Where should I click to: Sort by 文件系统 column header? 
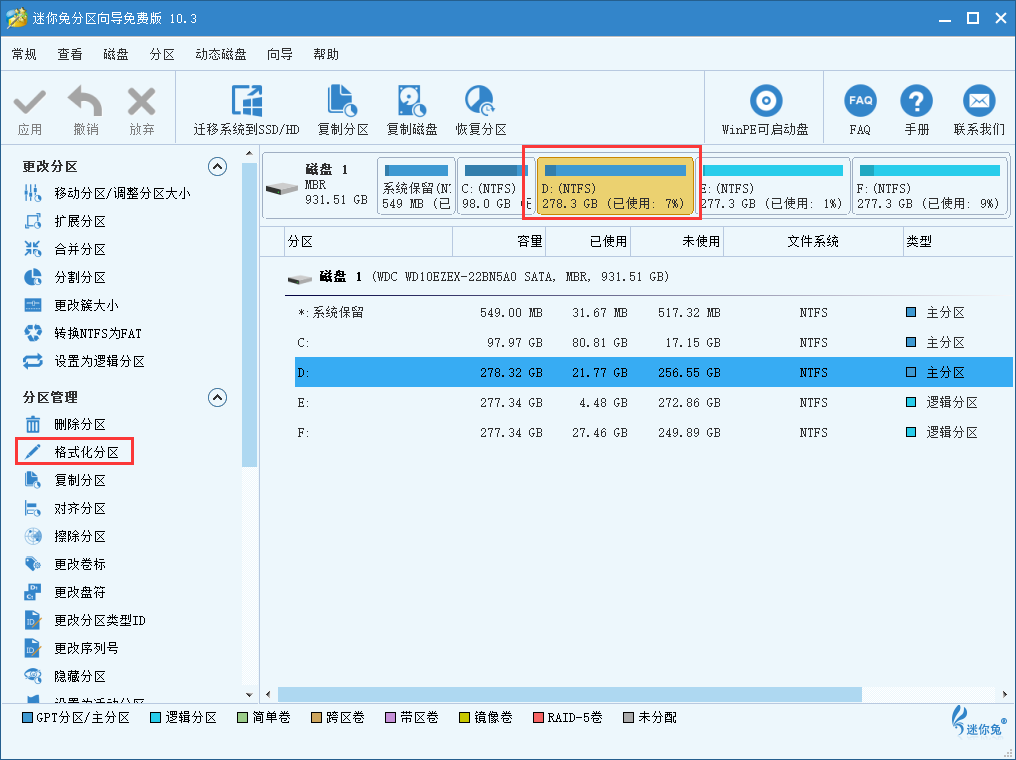point(813,242)
